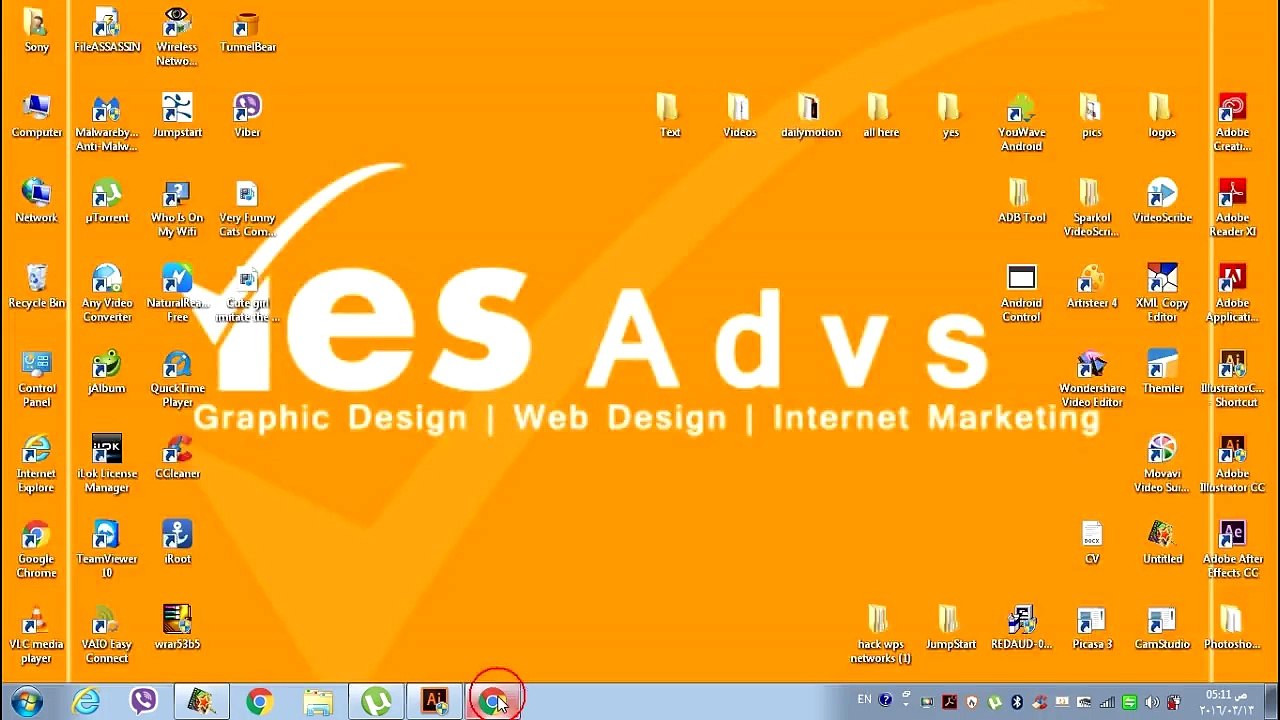Select the iRoot desktop icon
Screen dimensions: 1280x720
point(177,543)
